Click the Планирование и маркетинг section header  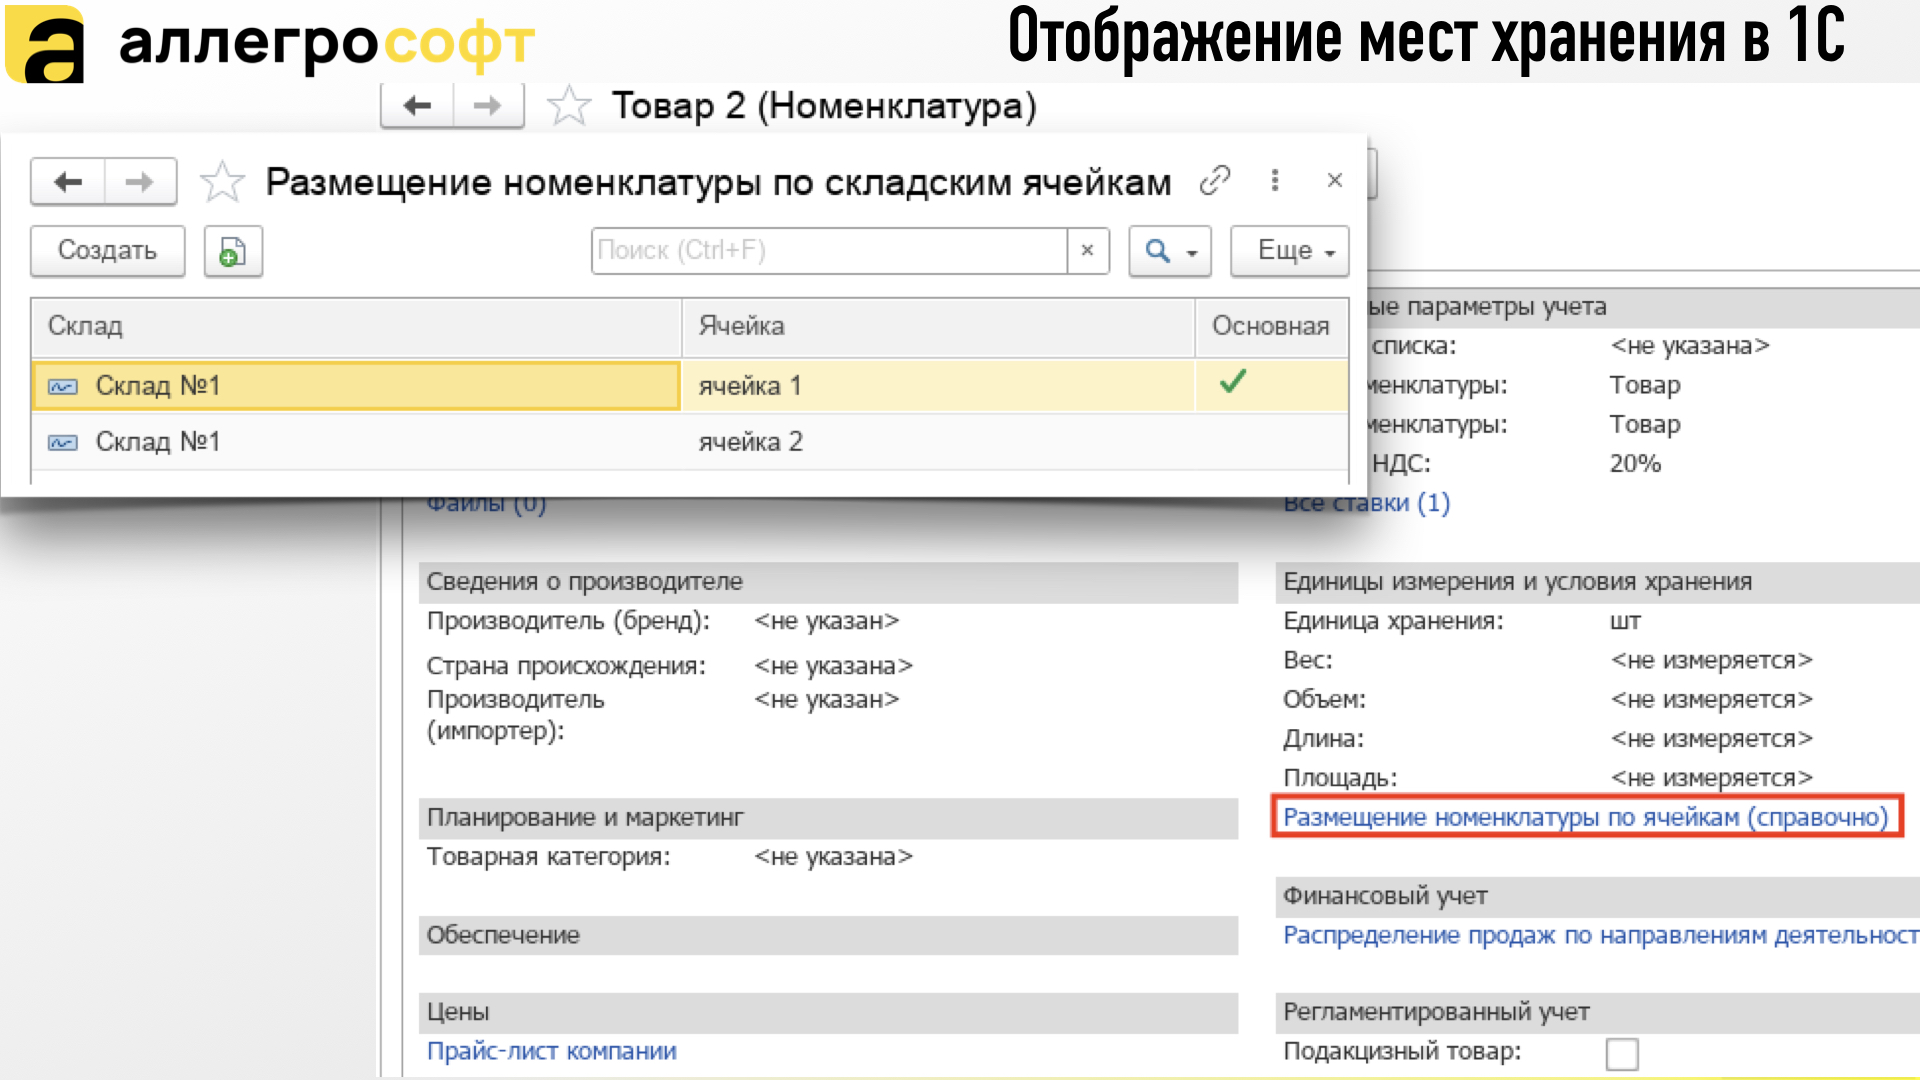tap(828, 818)
